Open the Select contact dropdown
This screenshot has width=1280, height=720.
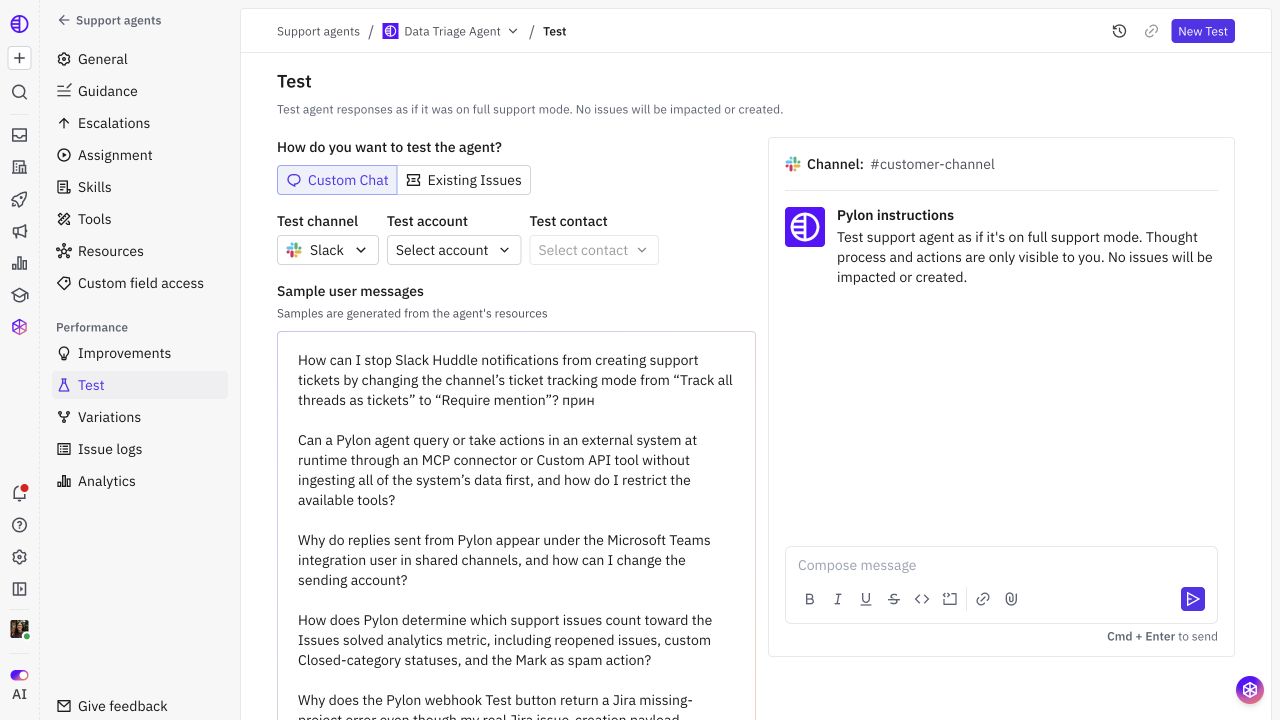coord(594,250)
